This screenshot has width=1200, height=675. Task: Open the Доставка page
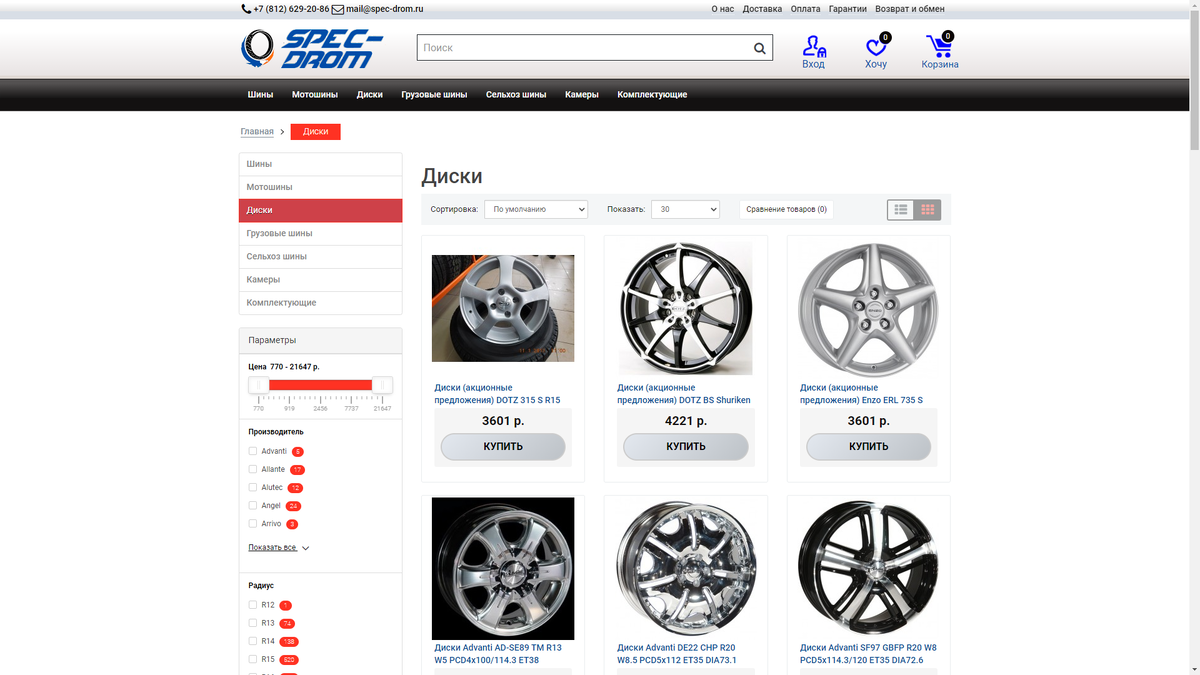(763, 9)
